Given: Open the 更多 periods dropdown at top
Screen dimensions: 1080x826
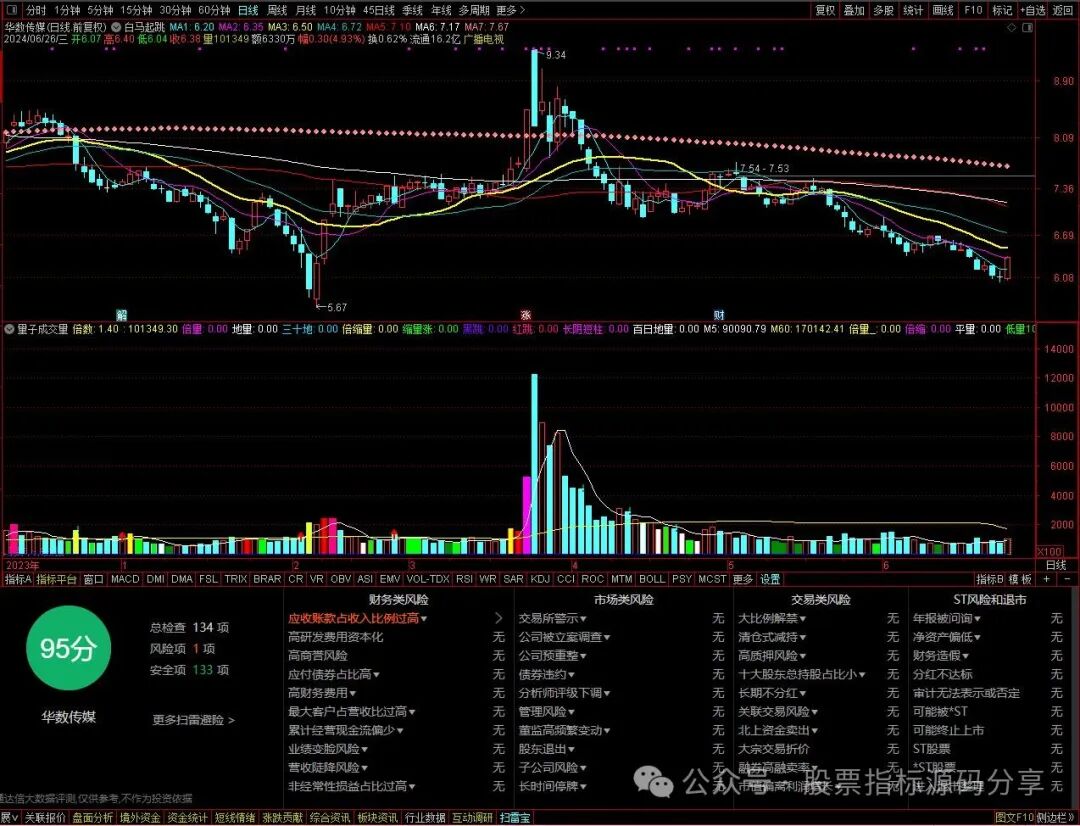Looking at the screenshot, I should coord(510,10).
